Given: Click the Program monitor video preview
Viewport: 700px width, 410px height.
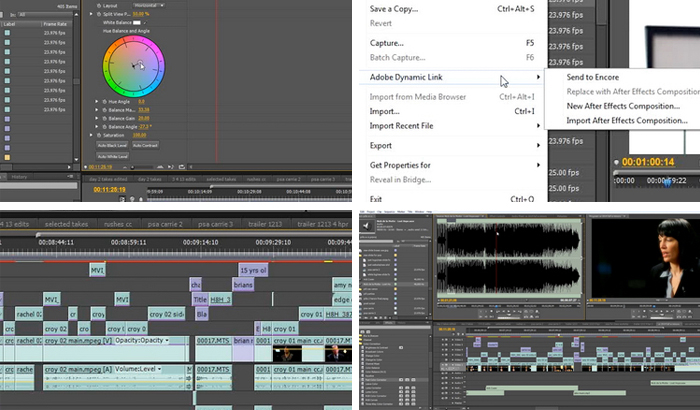Looking at the screenshot, I should click(644, 258).
